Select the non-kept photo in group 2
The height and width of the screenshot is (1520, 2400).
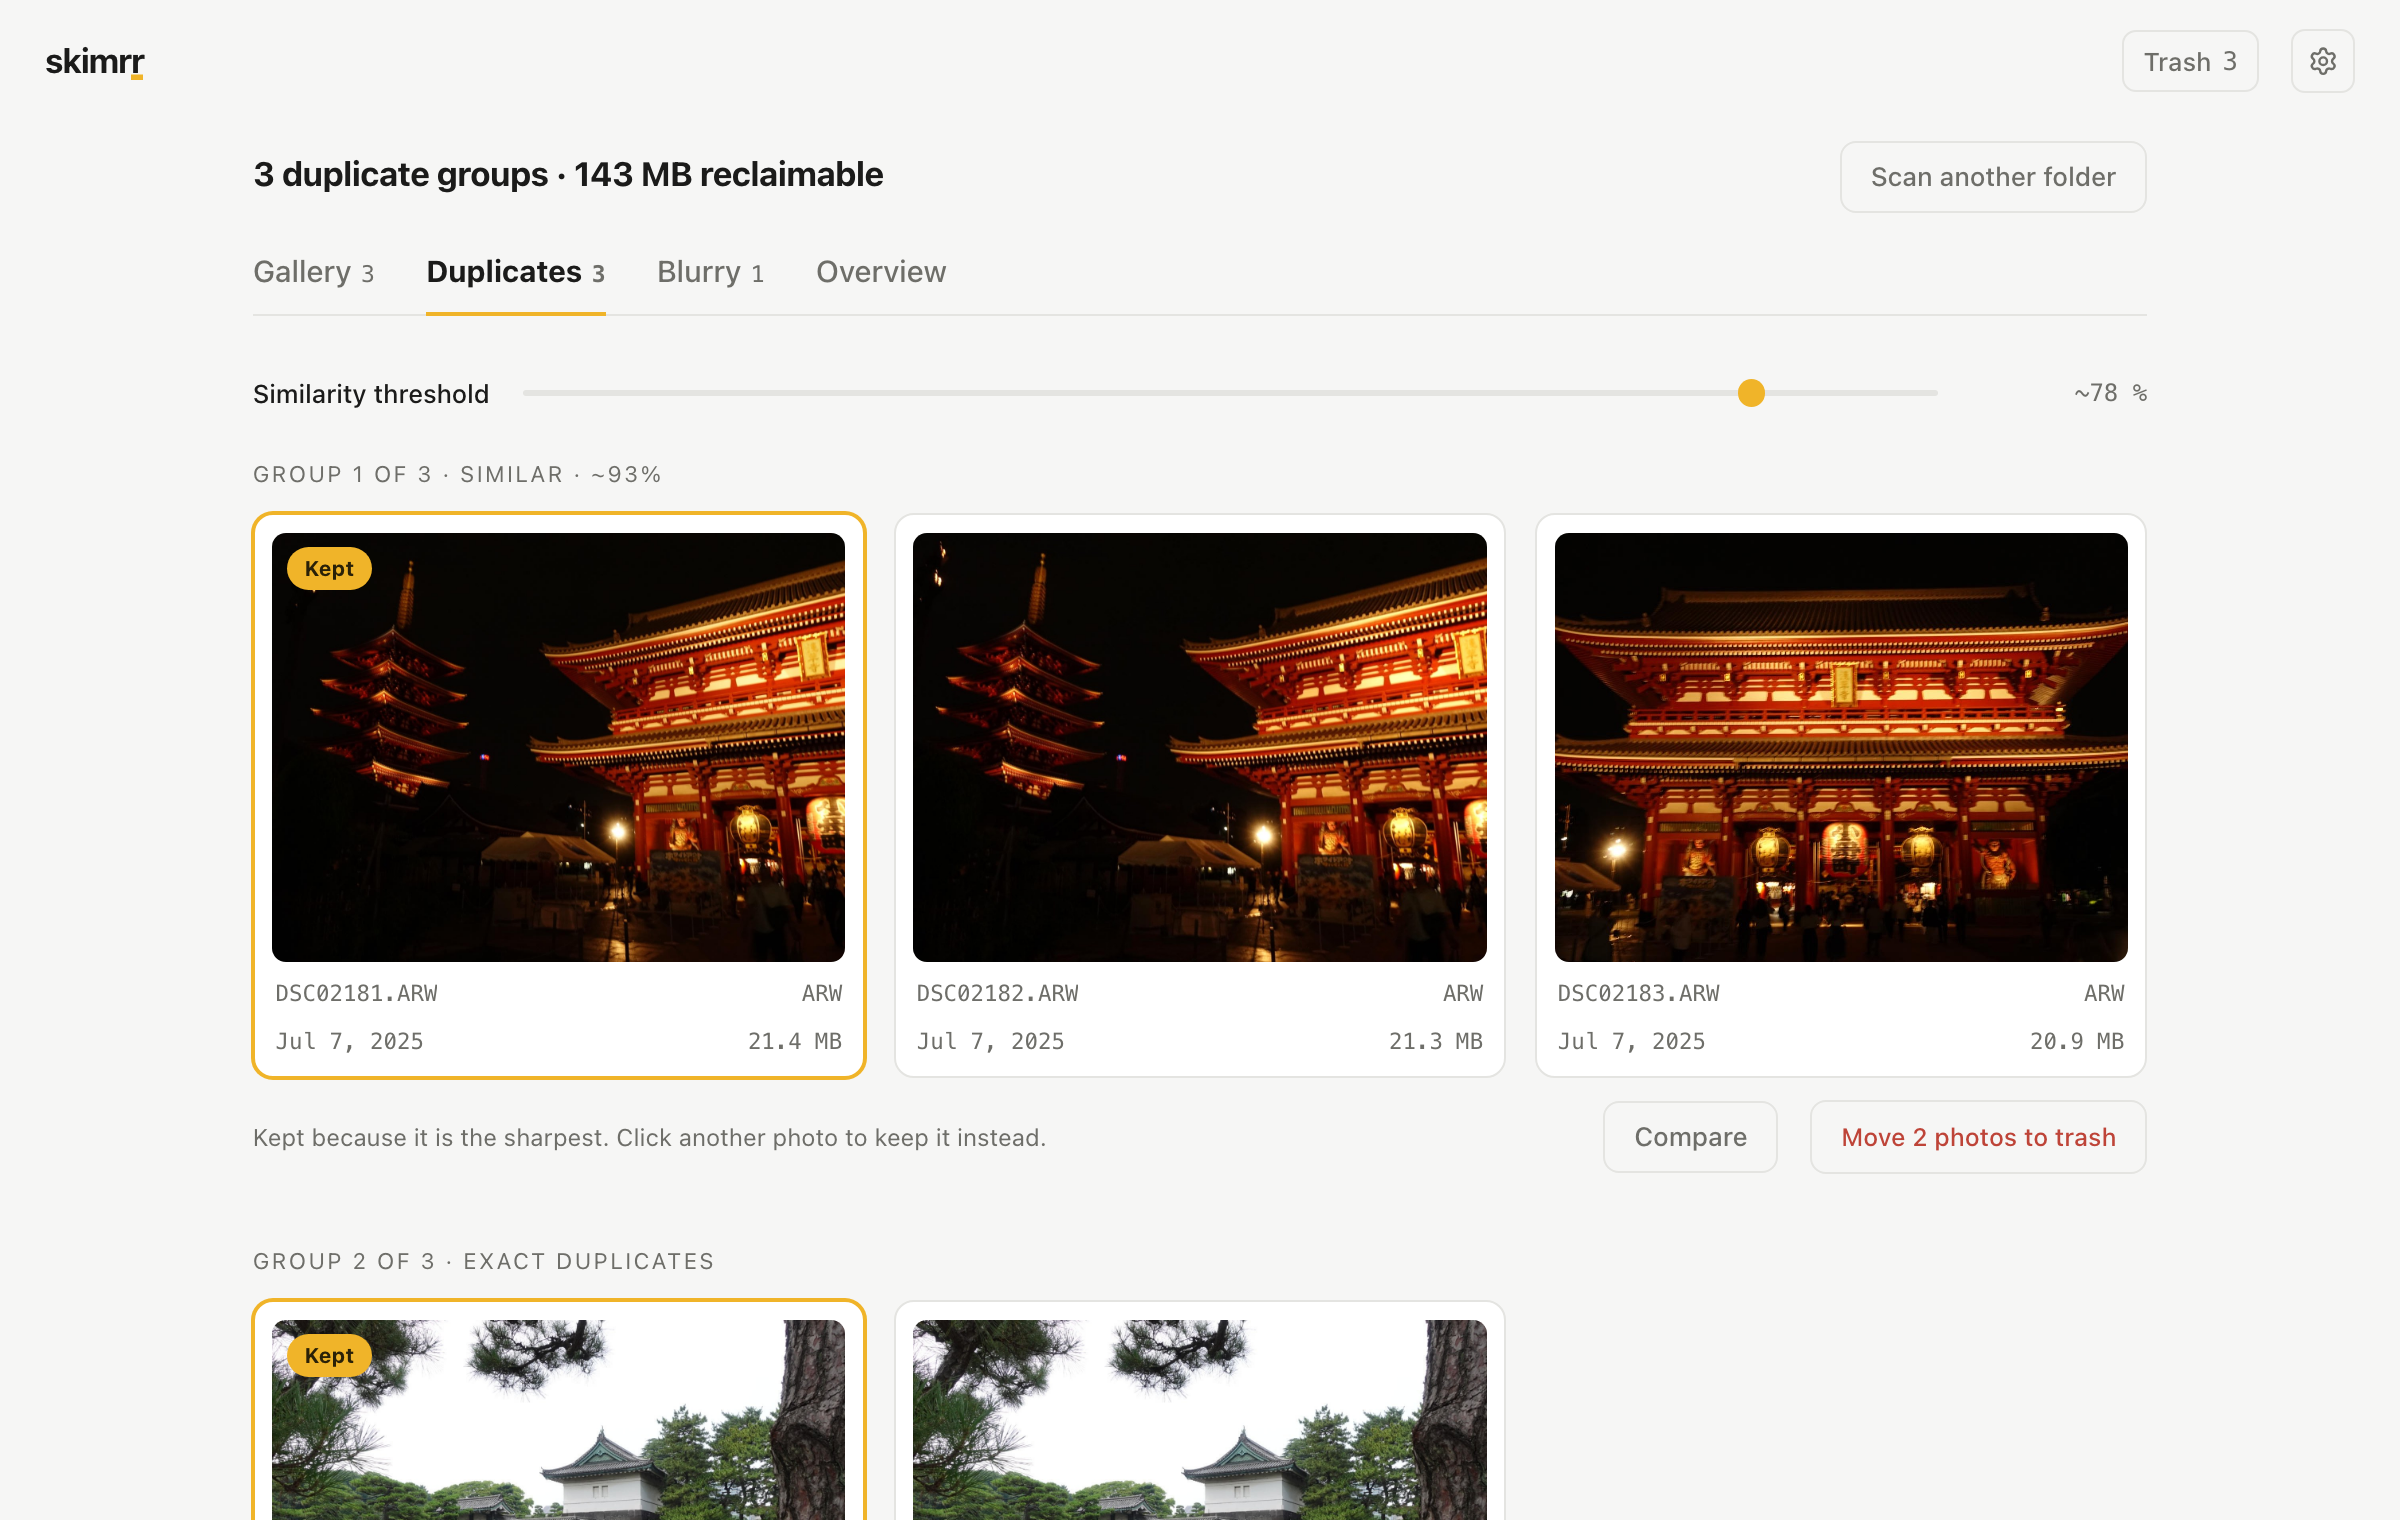tap(1199, 1420)
